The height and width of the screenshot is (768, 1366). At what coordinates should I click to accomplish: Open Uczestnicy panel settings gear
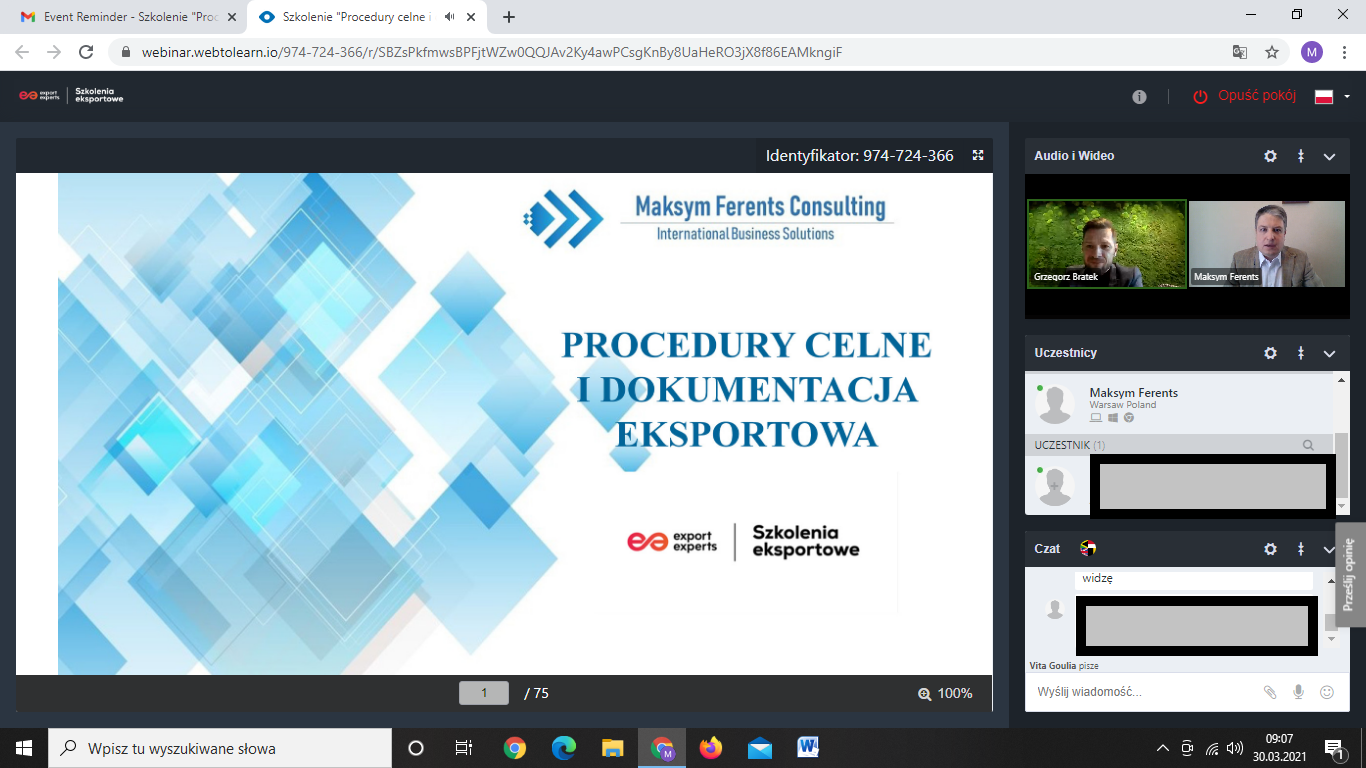pos(1270,353)
